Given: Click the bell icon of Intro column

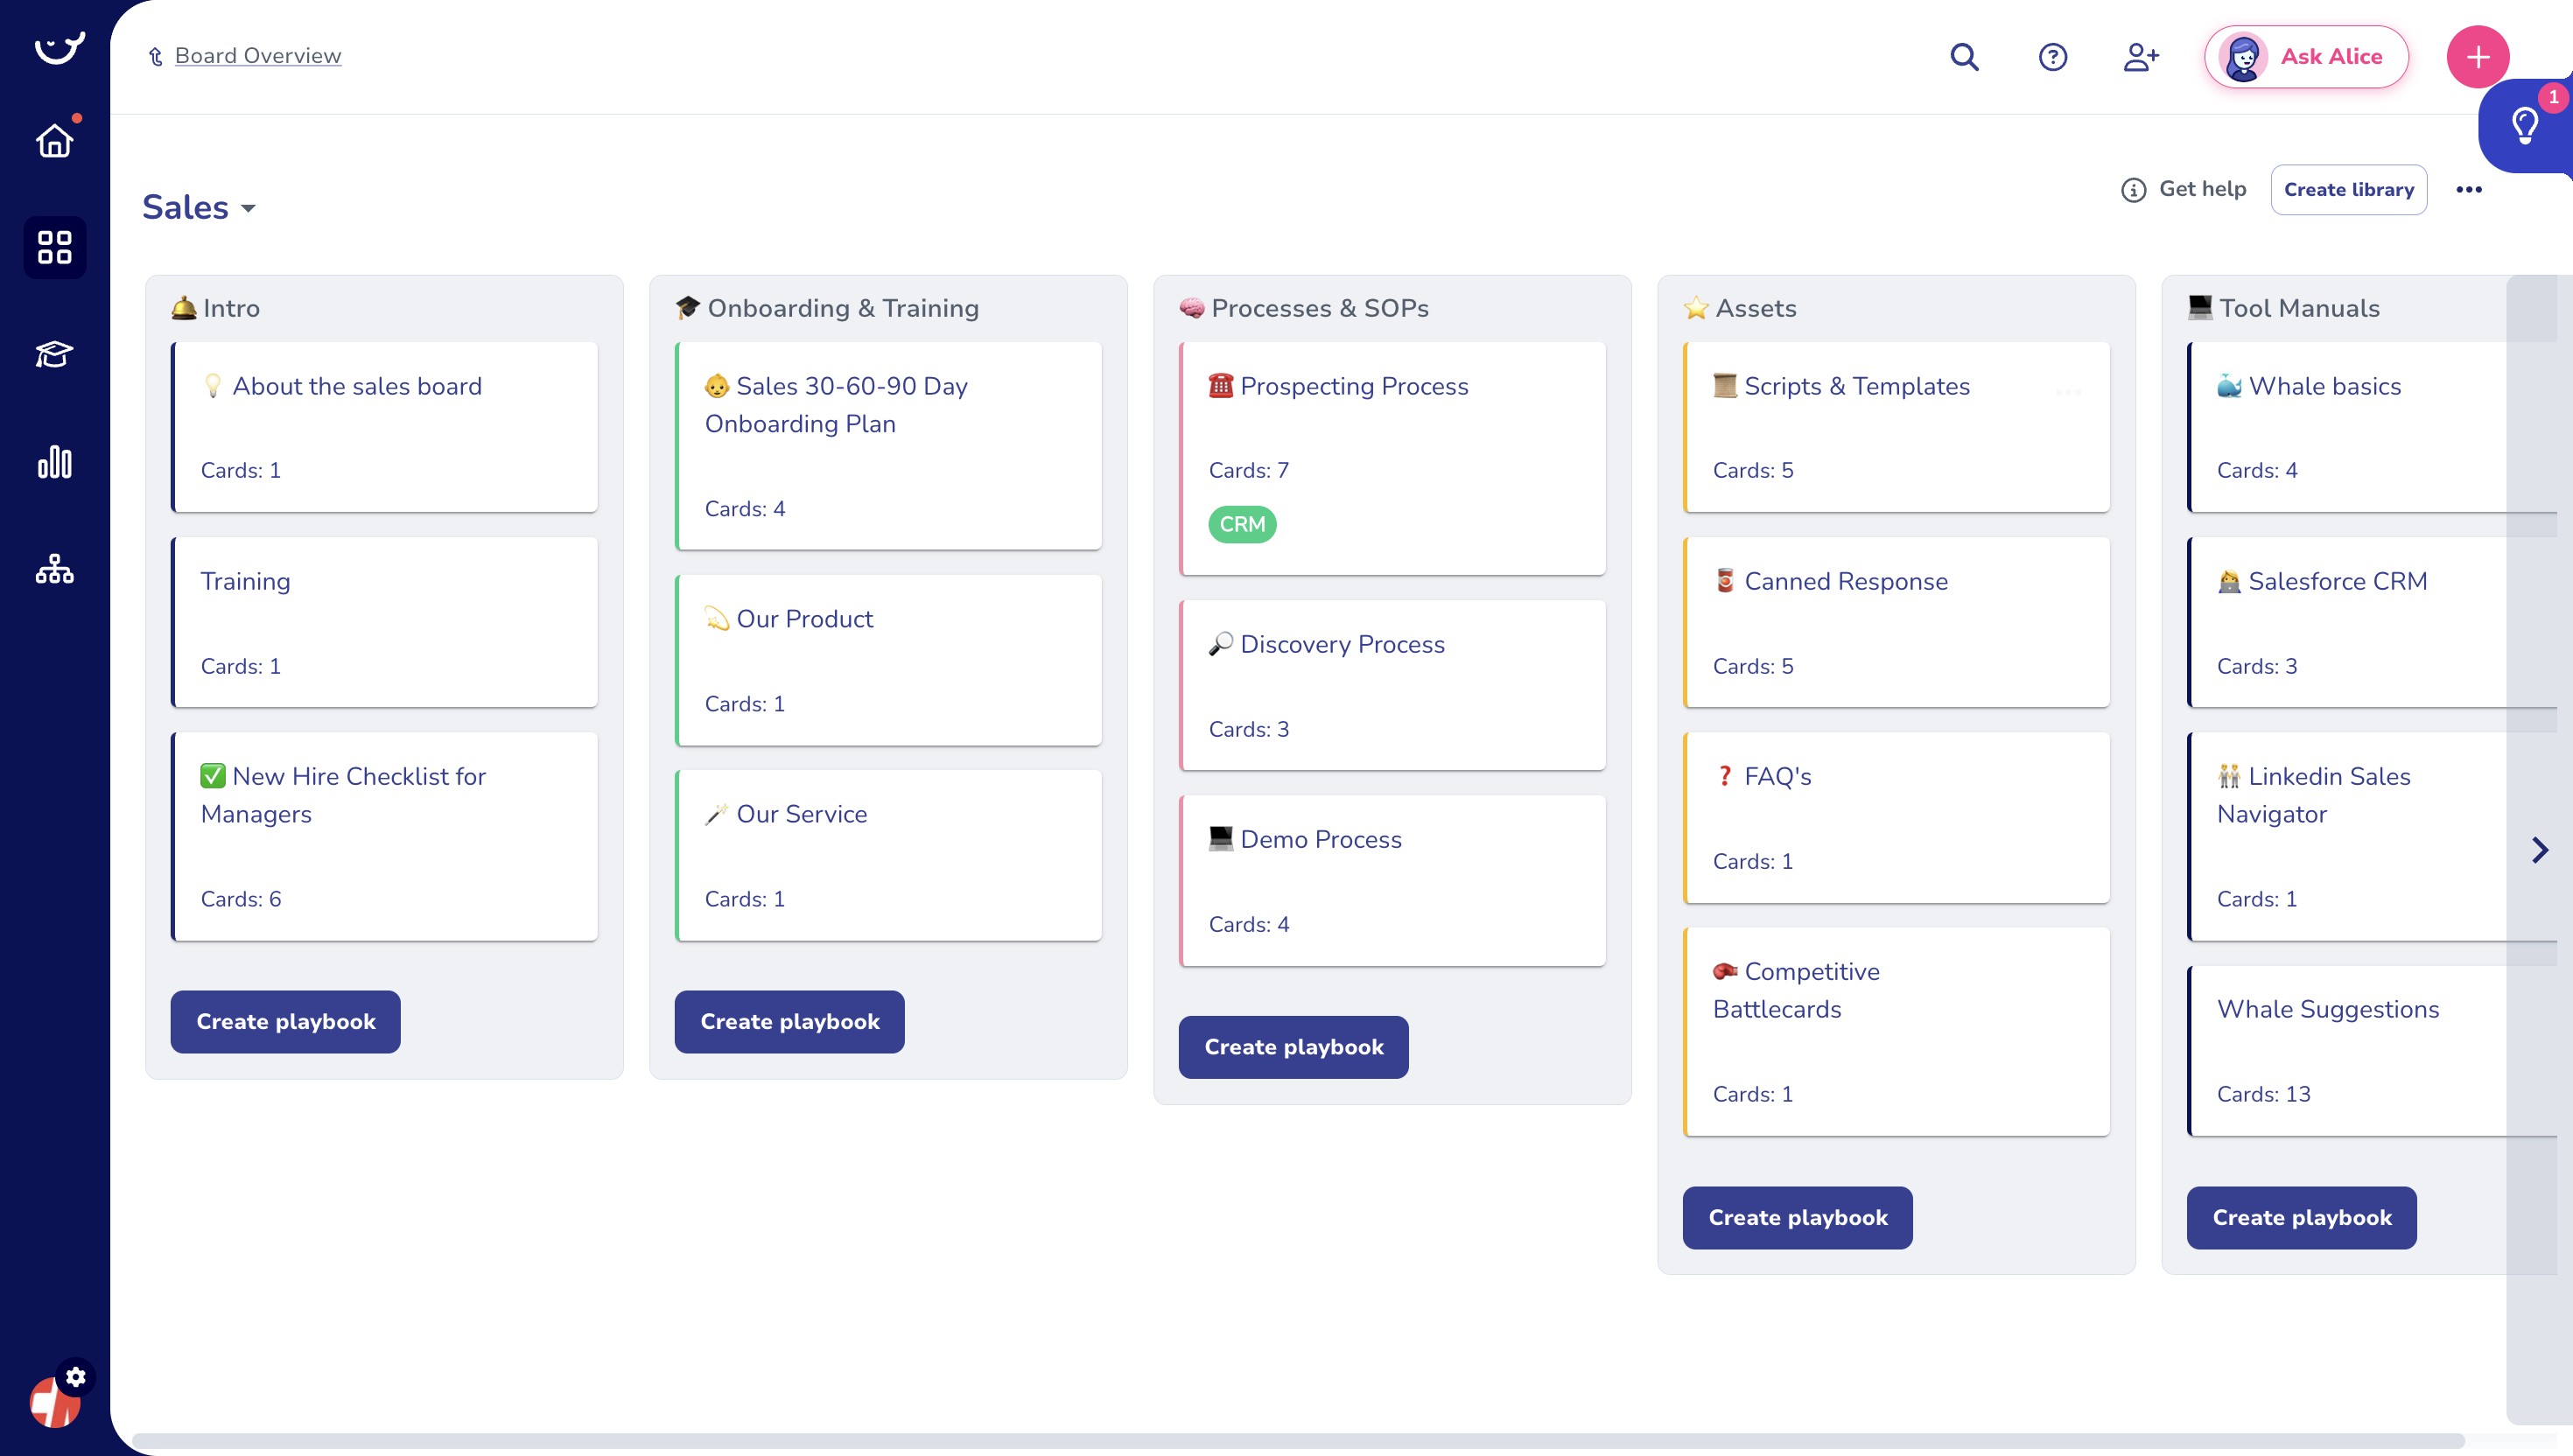Looking at the screenshot, I should (184, 308).
